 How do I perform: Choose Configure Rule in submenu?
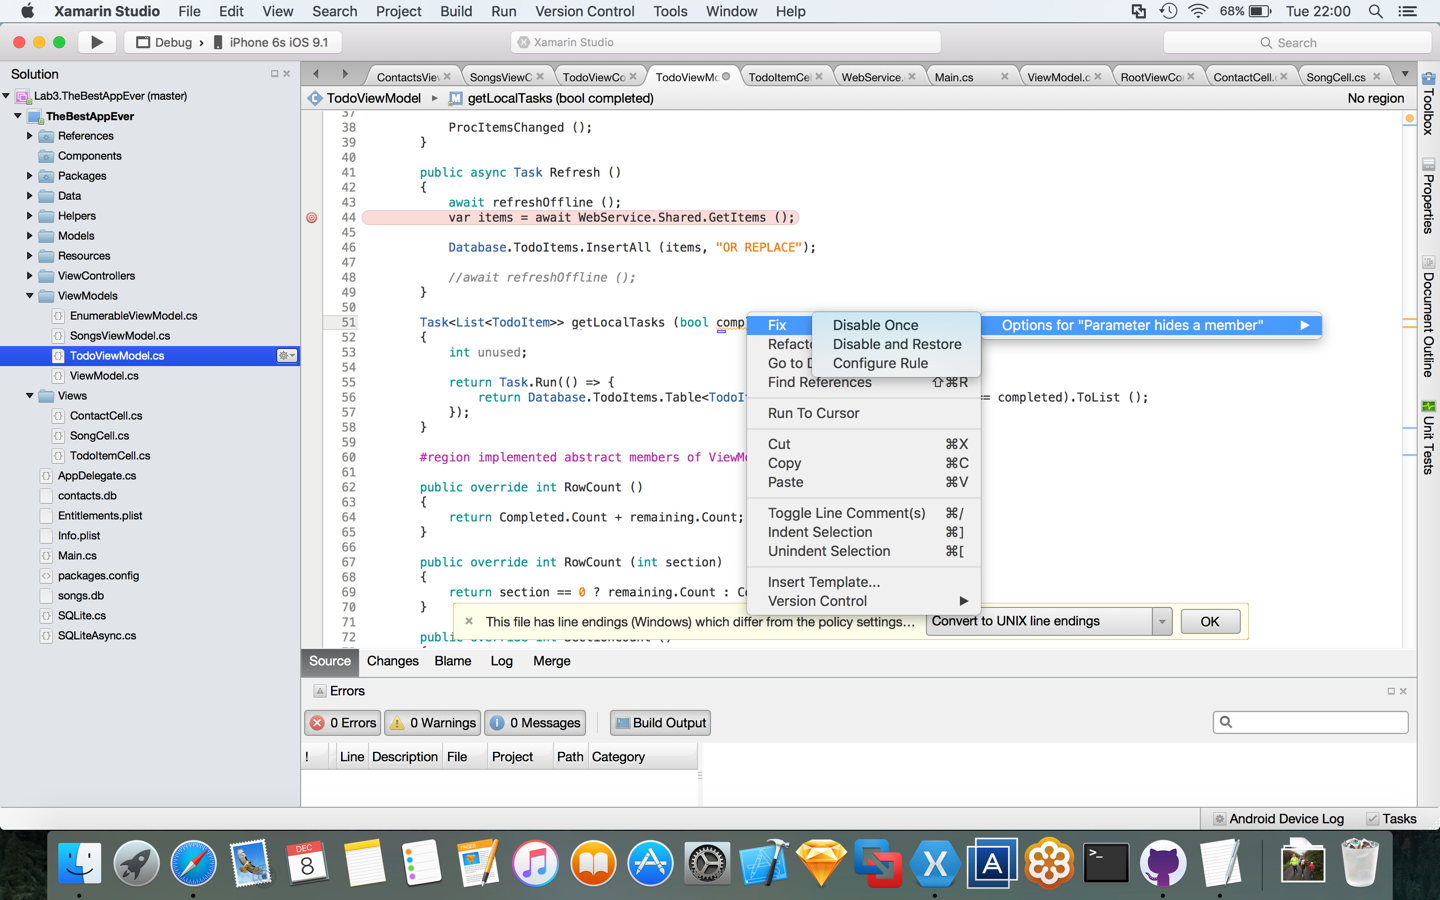pyautogui.click(x=896, y=363)
